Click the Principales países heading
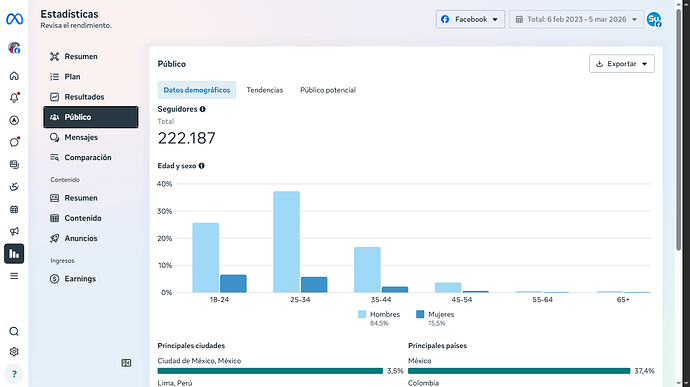690x387 pixels. [437, 346]
